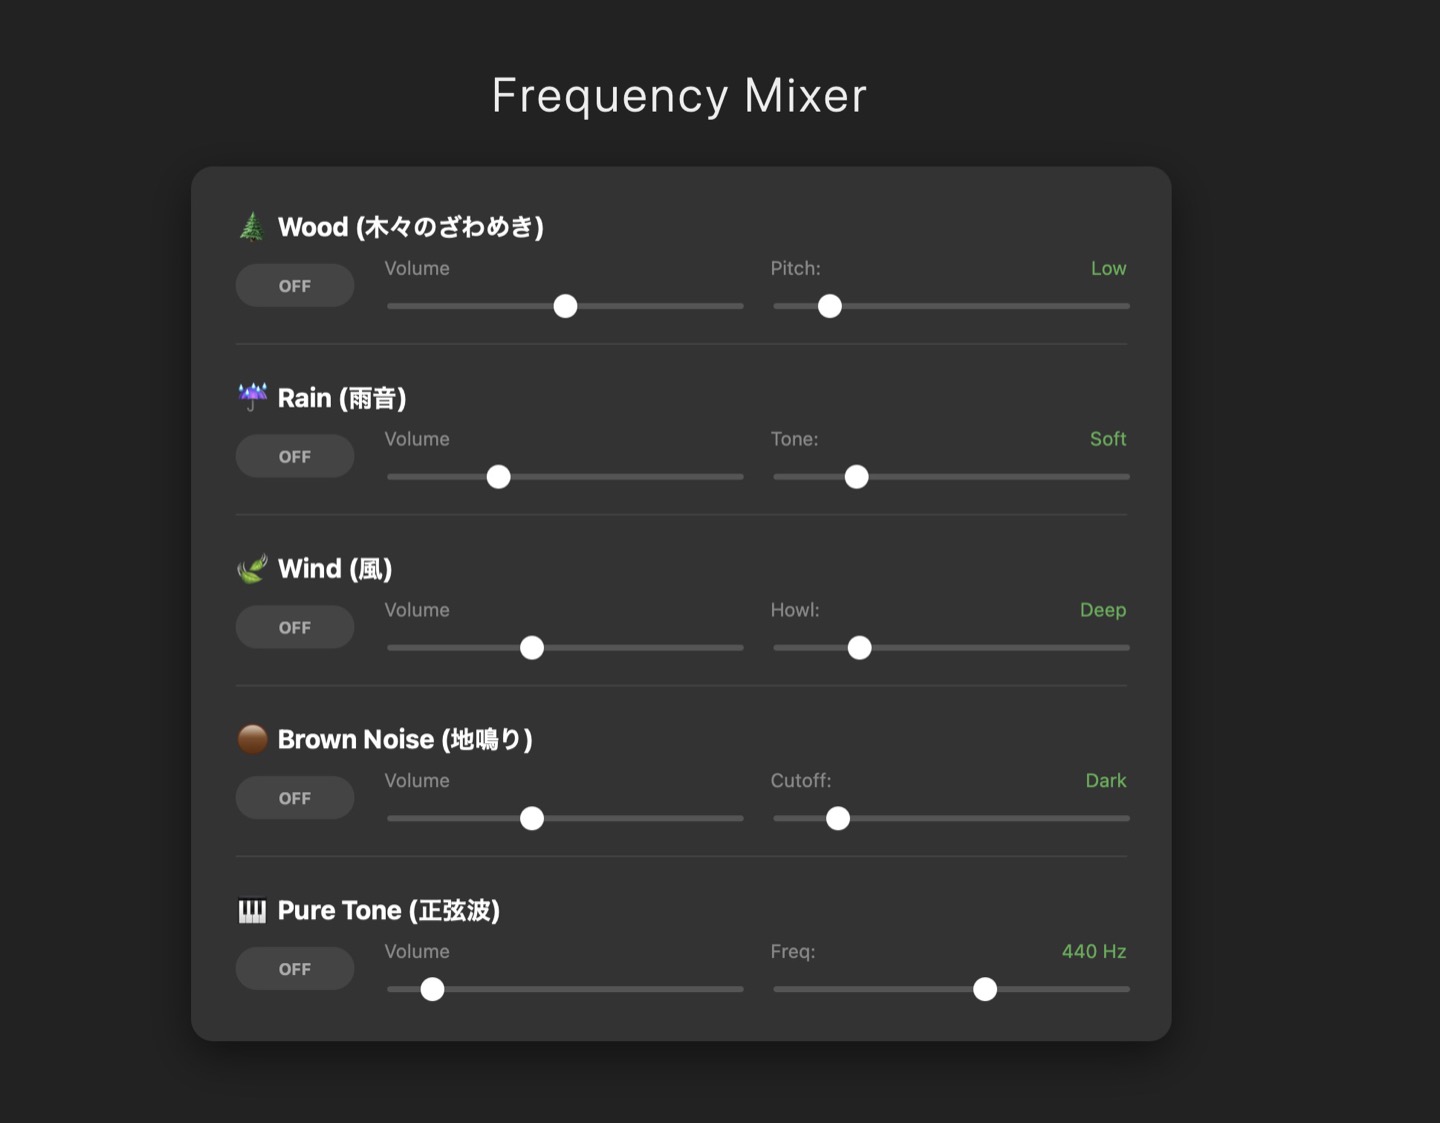The width and height of the screenshot is (1440, 1123).
Task: Turn on the Wood sound toggle
Action: point(295,286)
